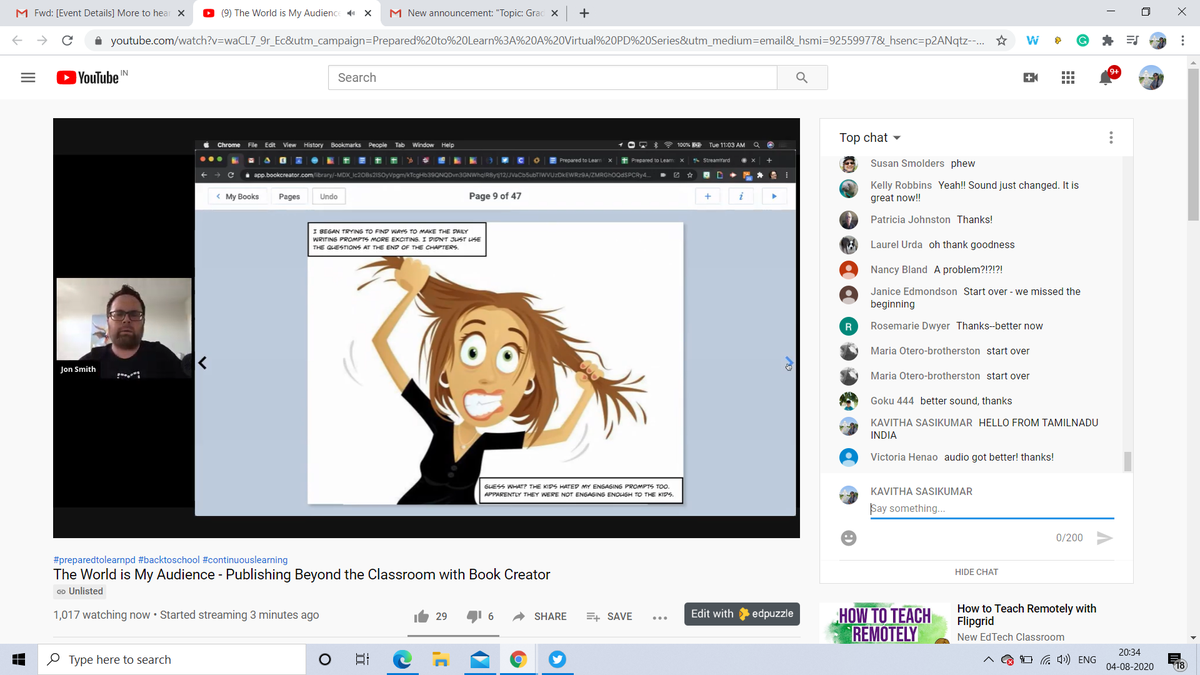This screenshot has width=1200, height=675.
Task: Send the chat message arrow
Action: [1105, 537]
